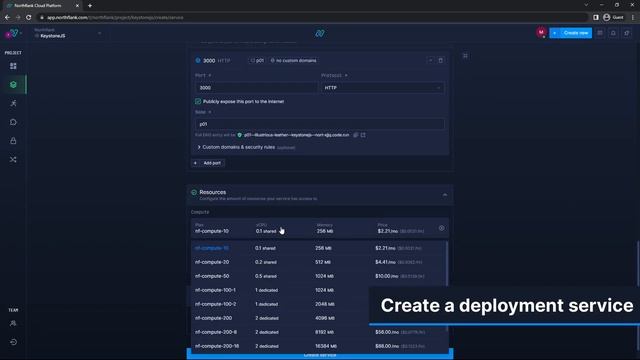640x360 pixels.
Task: Click the browser address bar
Action: click(313, 18)
